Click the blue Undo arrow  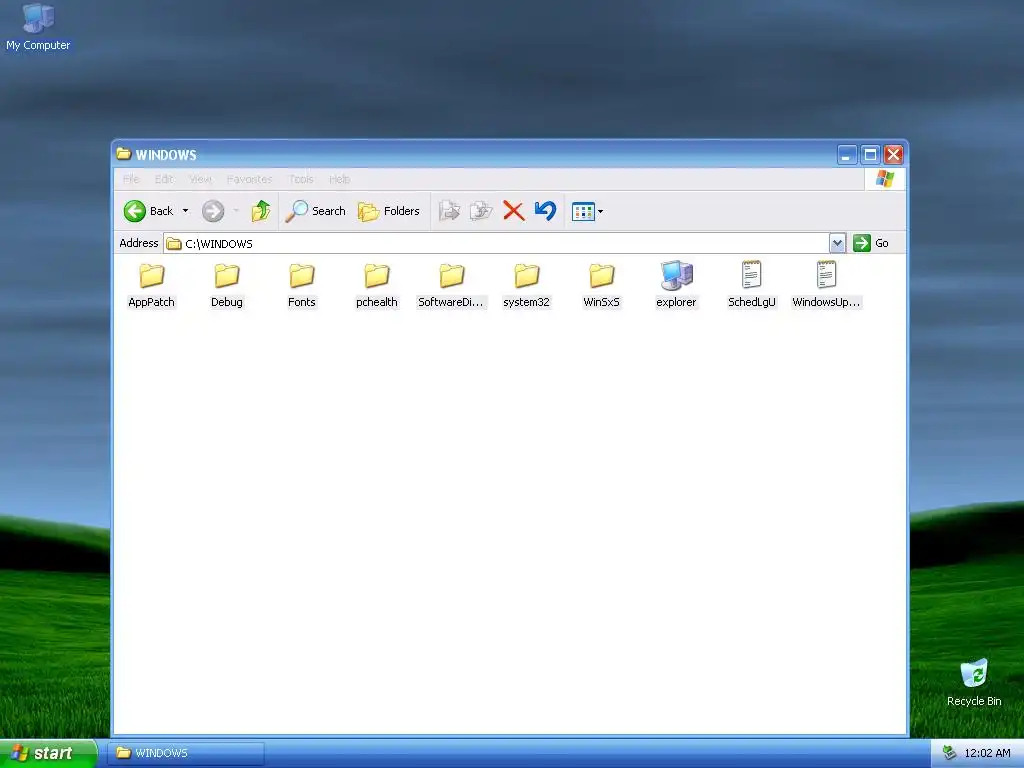pos(545,211)
